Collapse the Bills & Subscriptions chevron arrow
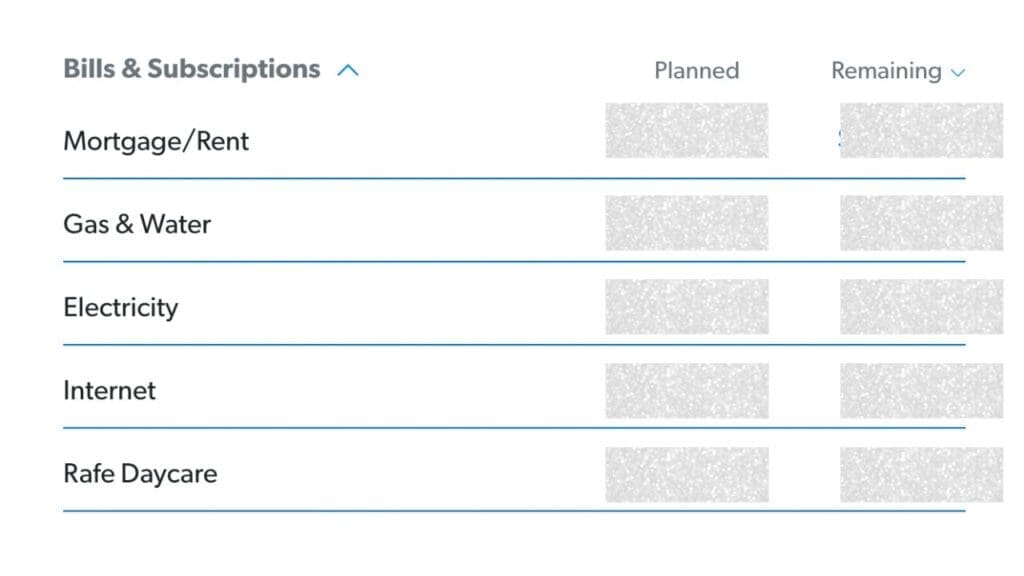 click(348, 71)
